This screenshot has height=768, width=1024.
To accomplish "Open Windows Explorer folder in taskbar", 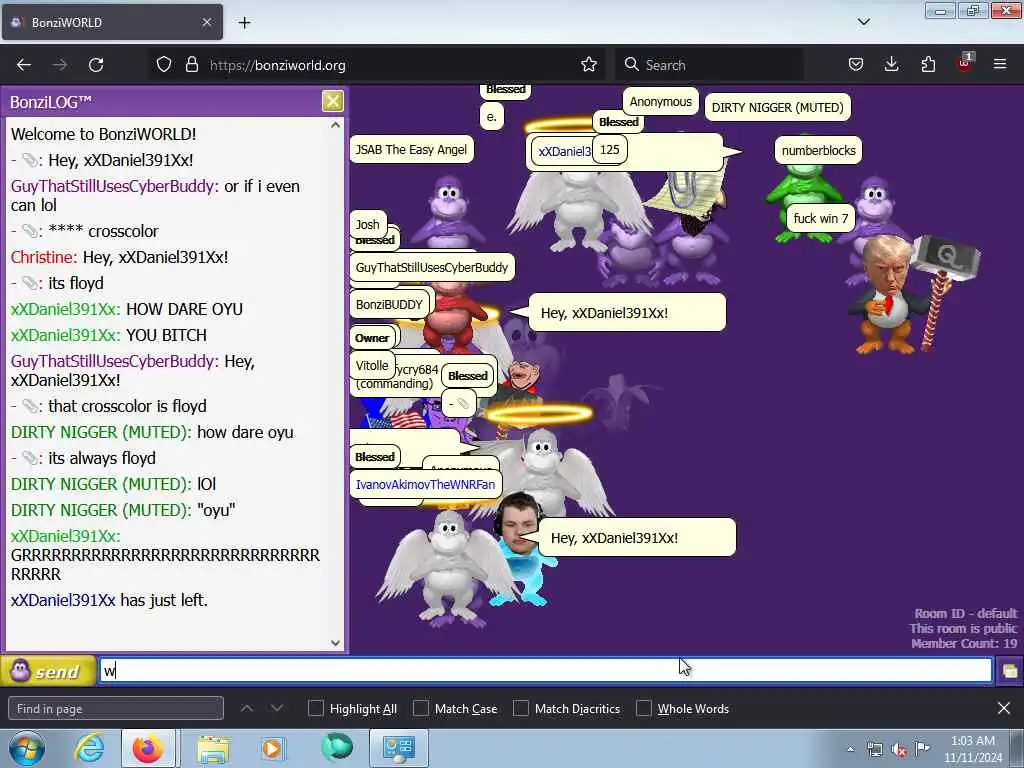I will tap(213, 748).
